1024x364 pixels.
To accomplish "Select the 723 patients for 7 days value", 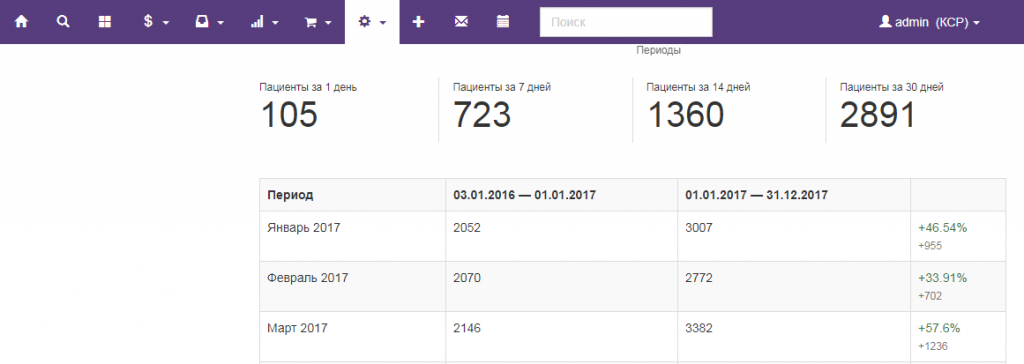I will (x=482, y=115).
